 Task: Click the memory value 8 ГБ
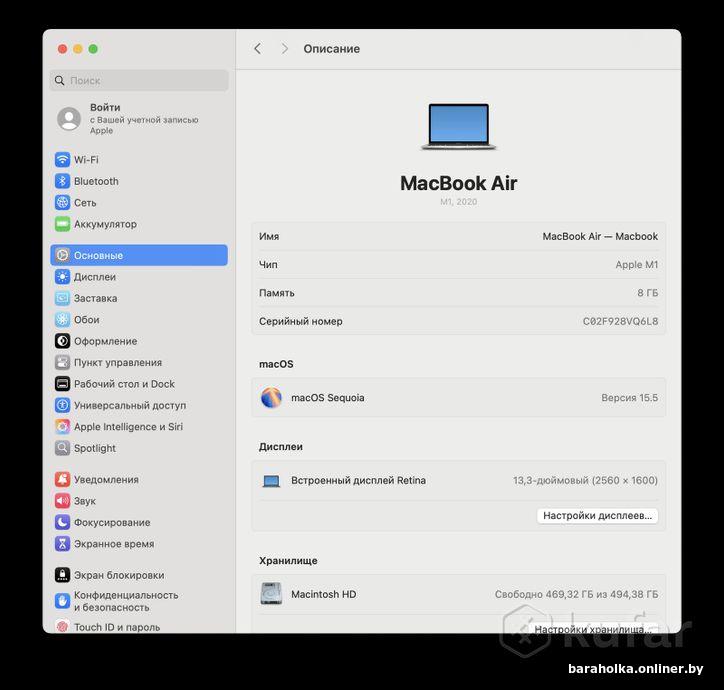pyautogui.click(x=647, y=293)
